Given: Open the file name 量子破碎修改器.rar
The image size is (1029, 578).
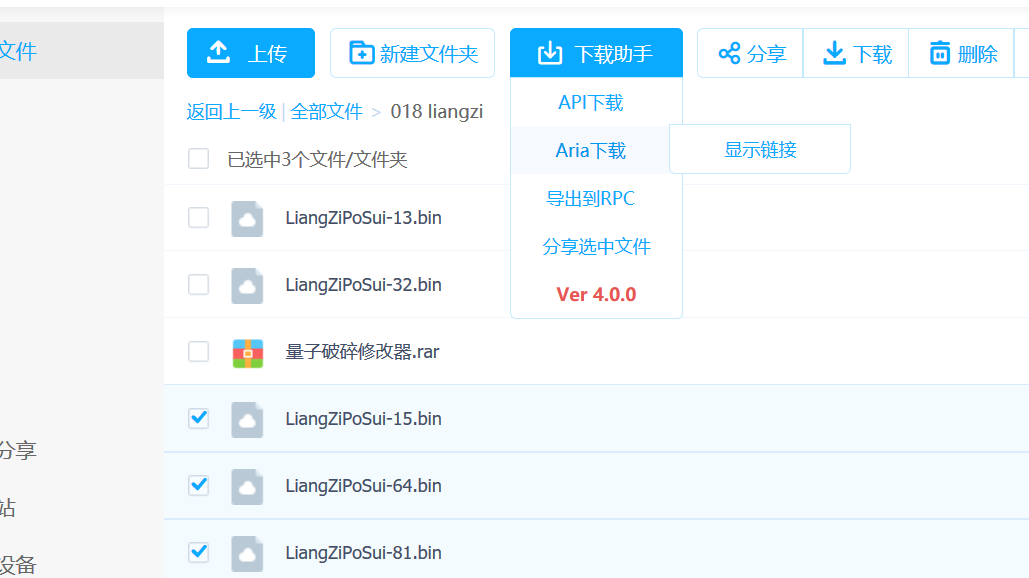Looking at the screenshot, I should (362, 352).
